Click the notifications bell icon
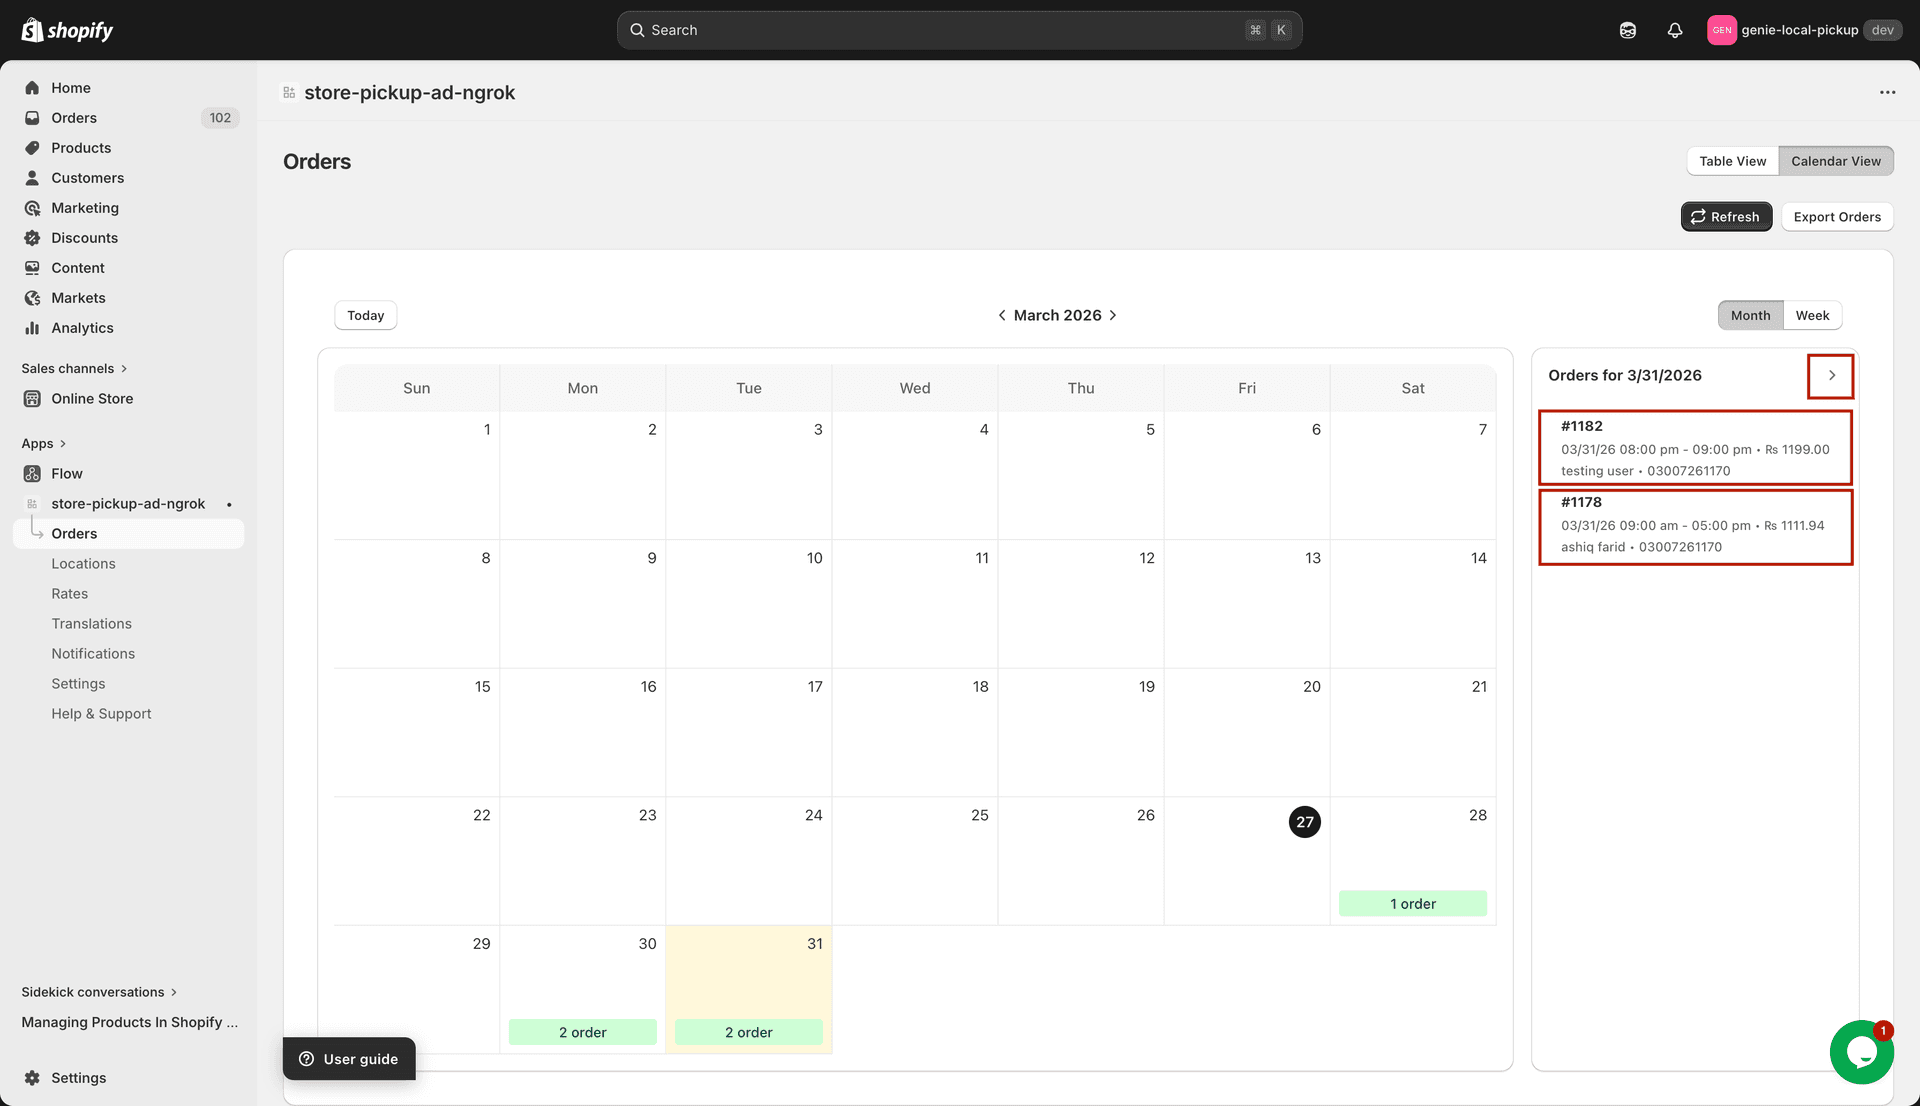This screenshot has height=1106, width=1920. [x=1675, y=30]
